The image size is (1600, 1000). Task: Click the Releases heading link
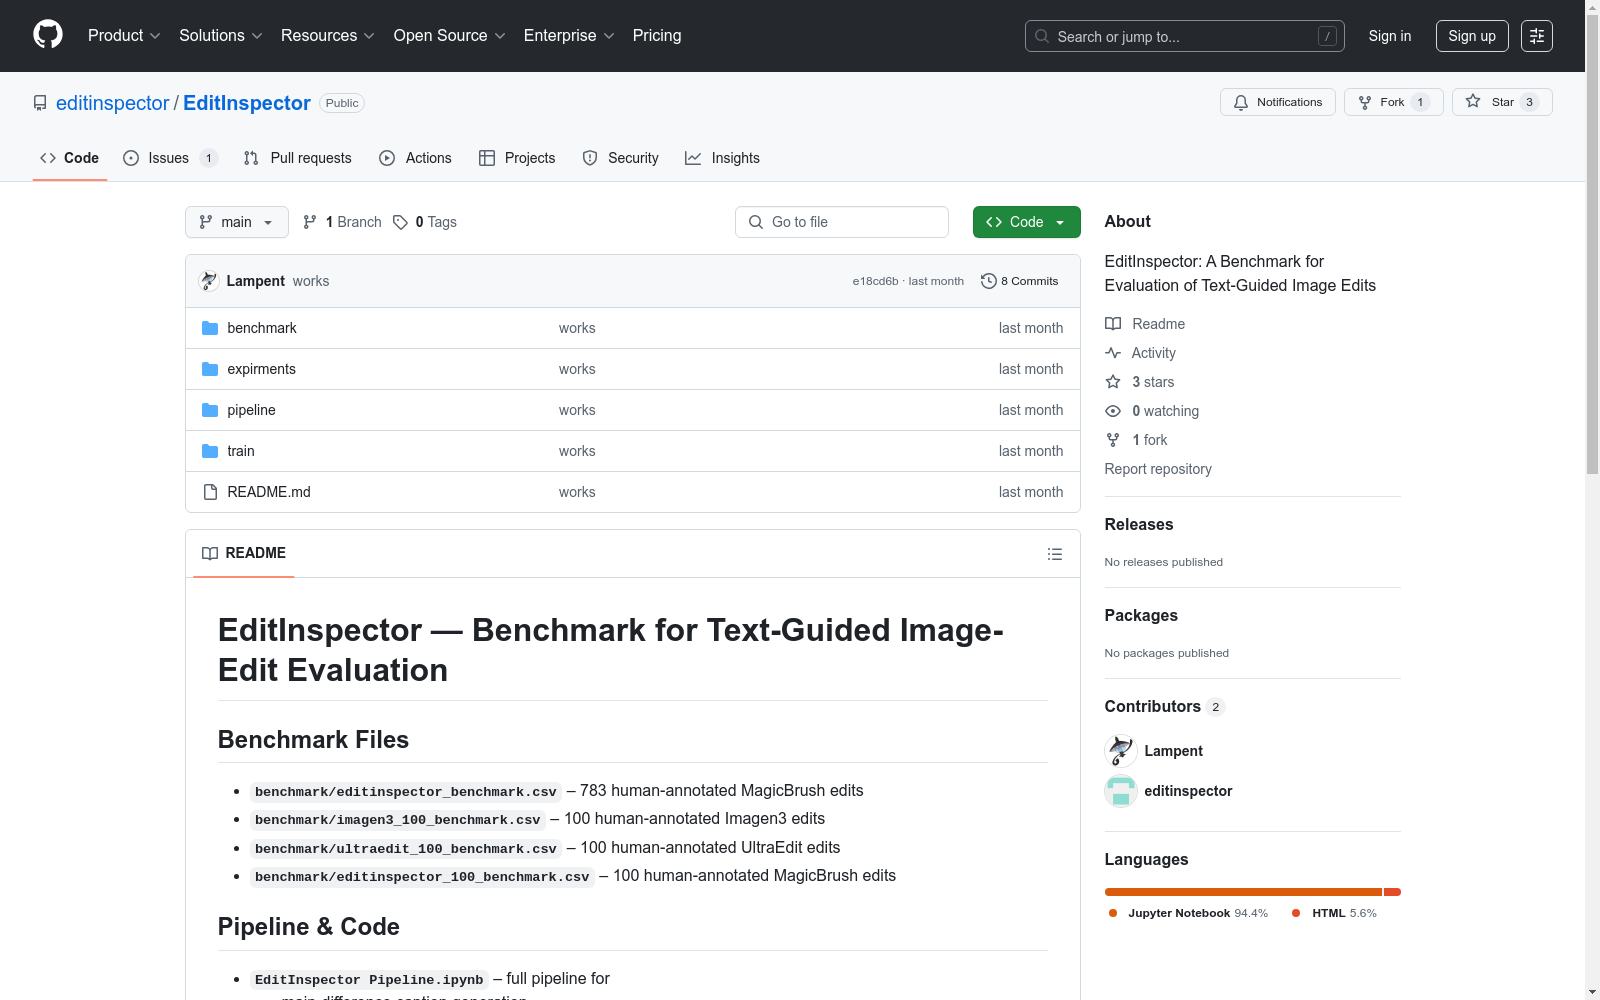[x=1139, y=524]
